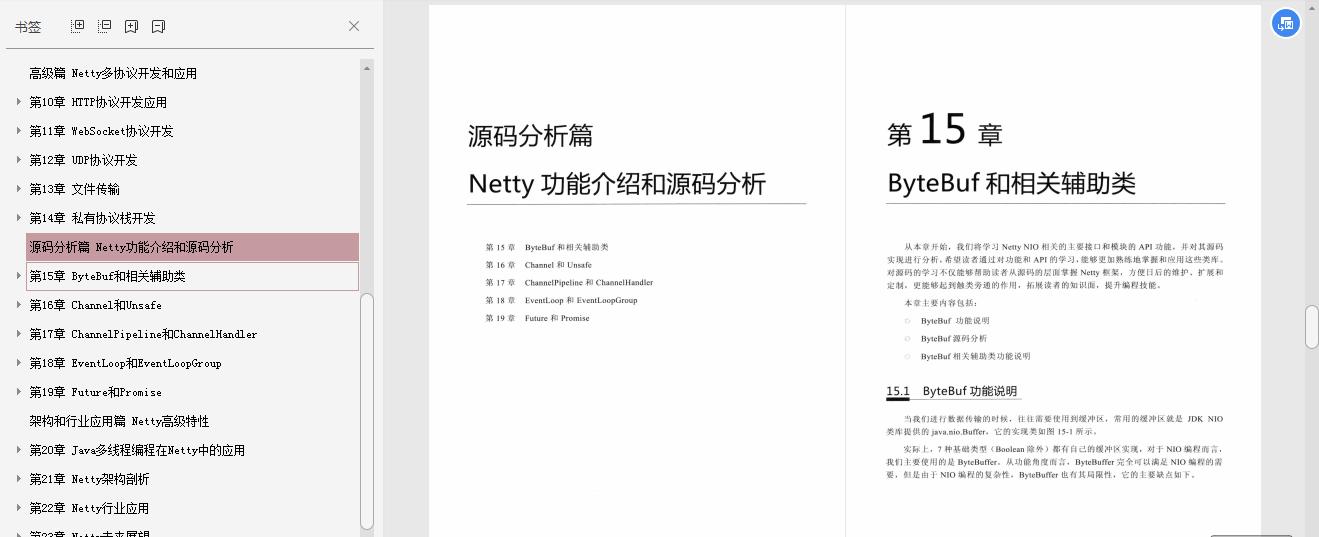The width and height of the screenshot is (1319, 537).
Task: Expand the 第16章 Channel和Unsafe bookmark arrow
Action: coord(19,305)
